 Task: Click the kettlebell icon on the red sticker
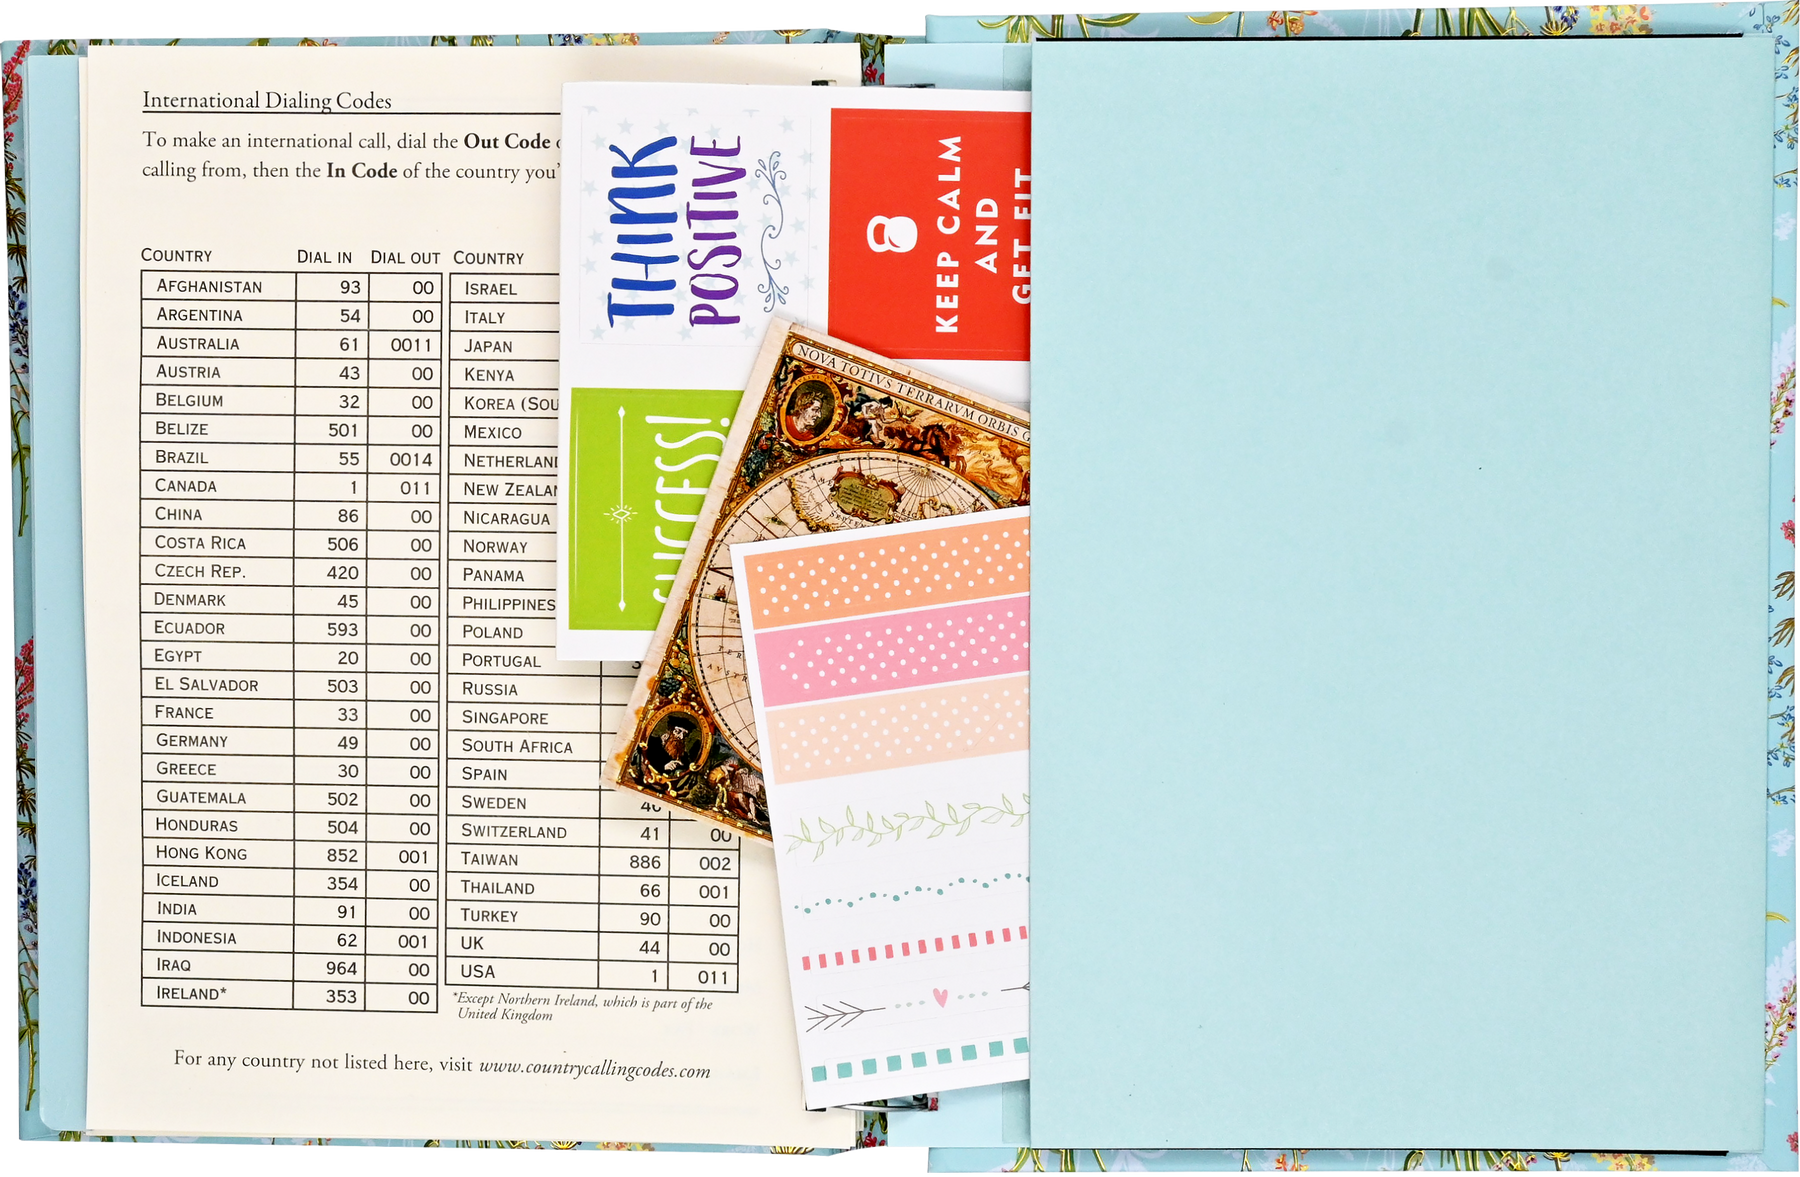[x=891, y=233]
